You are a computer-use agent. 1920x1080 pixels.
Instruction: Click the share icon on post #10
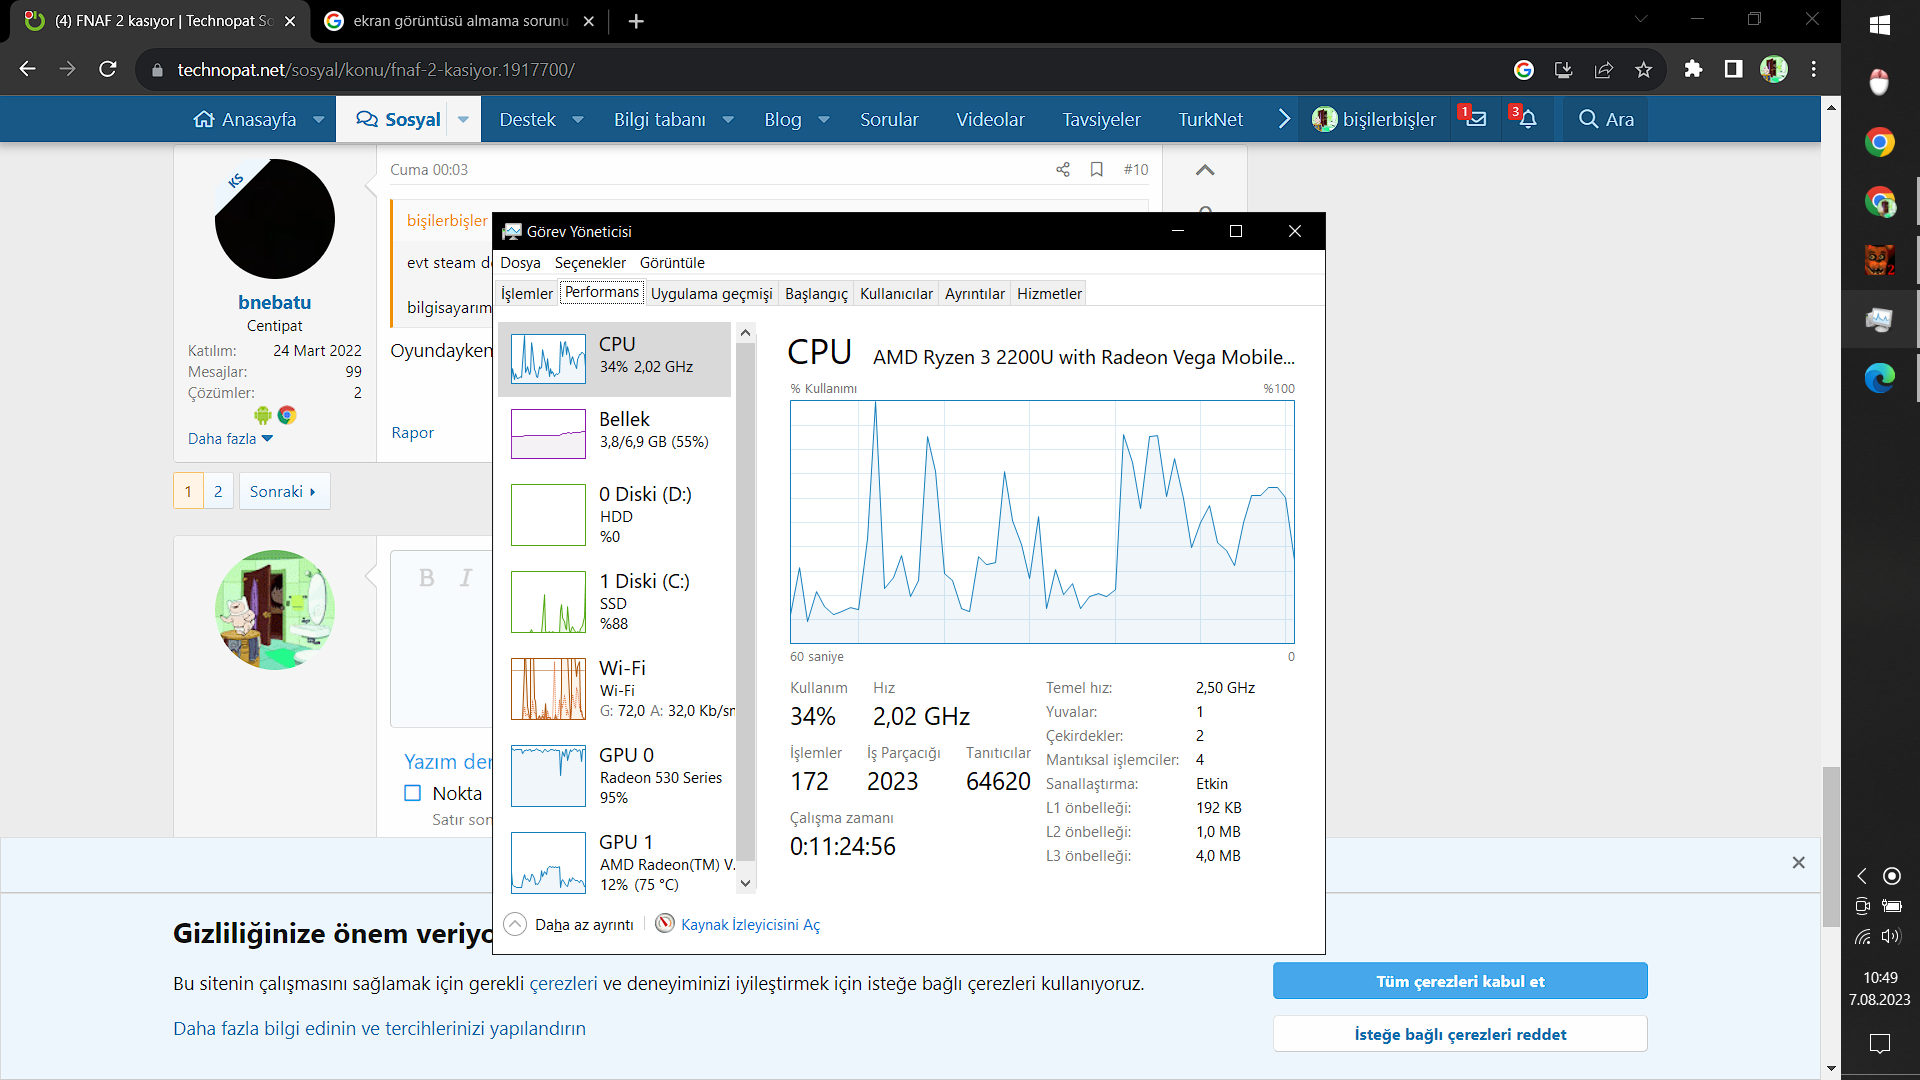[1062, 170]
